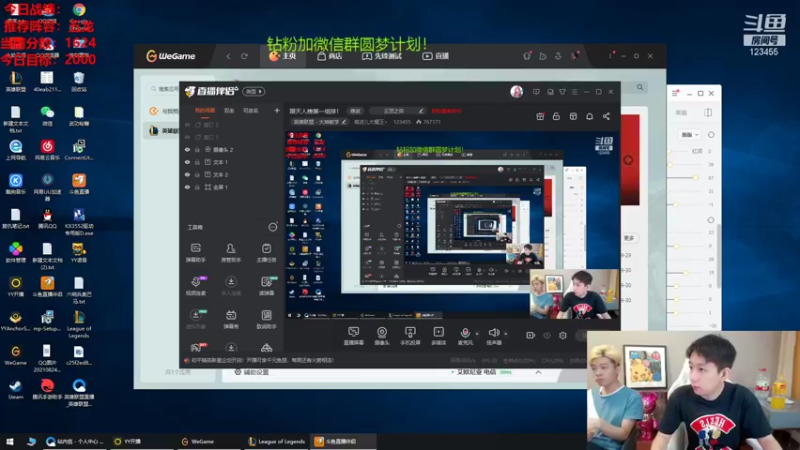Switch to League of Legends taskbar item
Viewport: 800px width, 450px height.
[x=277, y=441]
